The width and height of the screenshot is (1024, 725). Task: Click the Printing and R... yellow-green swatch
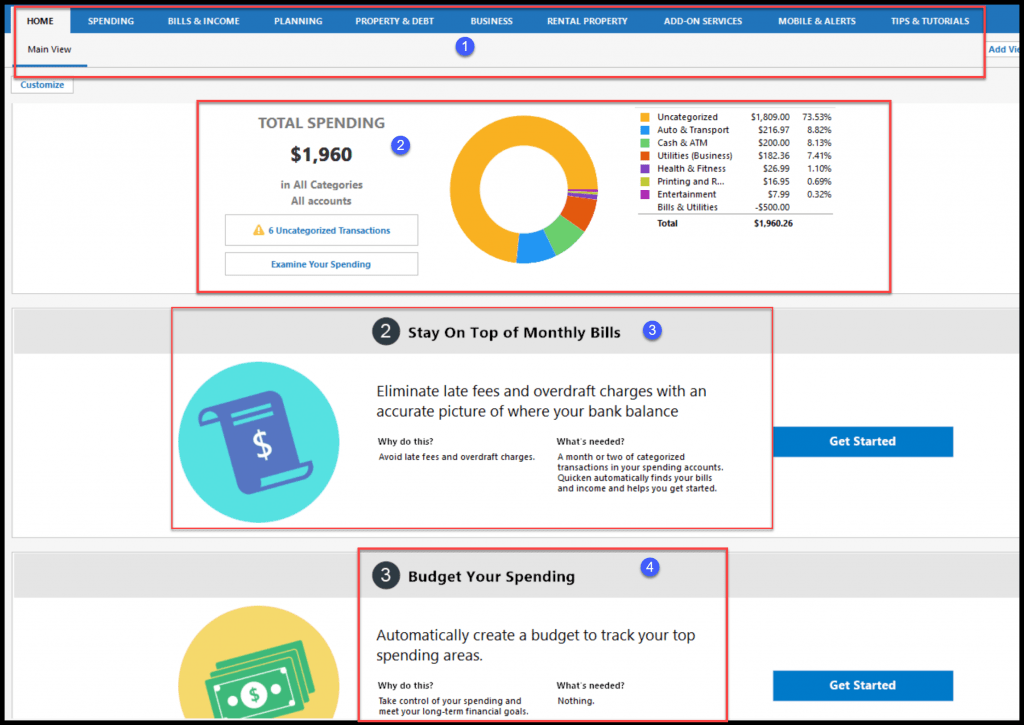(x=645, y=182)
